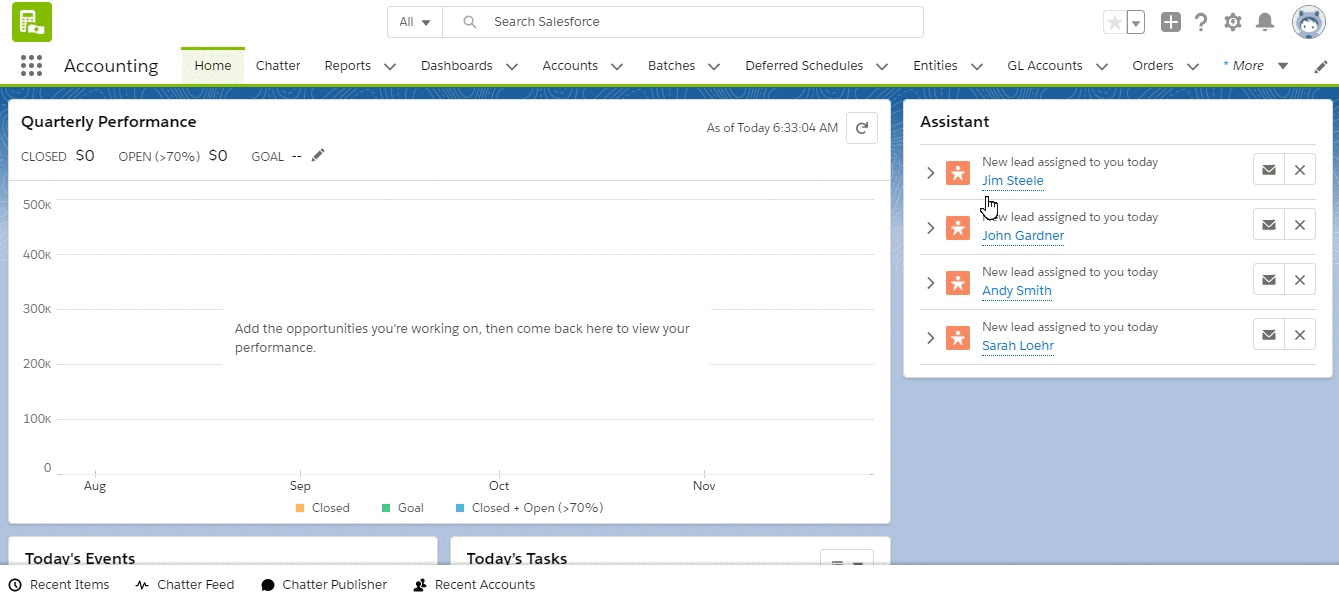Open the user profile avatar
Screen dimensions: 1339x605
[x=1308, y=22]
